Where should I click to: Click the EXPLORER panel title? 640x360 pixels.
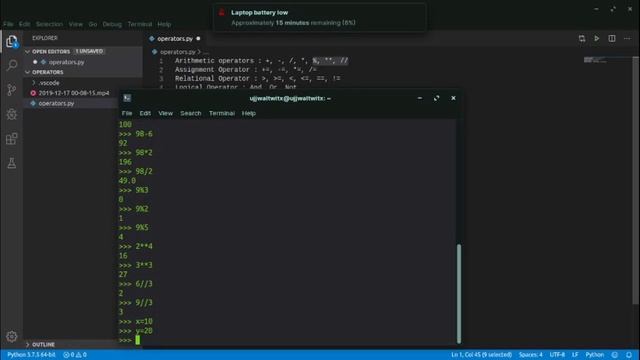point(45,38)
